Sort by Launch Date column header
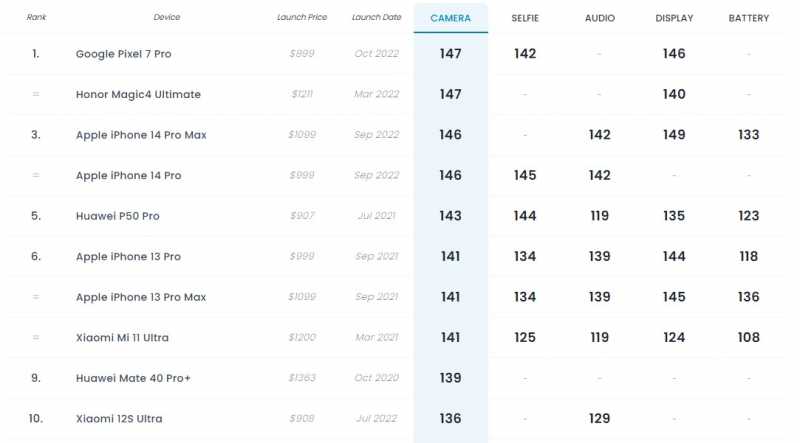The height and width of the screenshot is (443, 800). (x=377, y=17)
